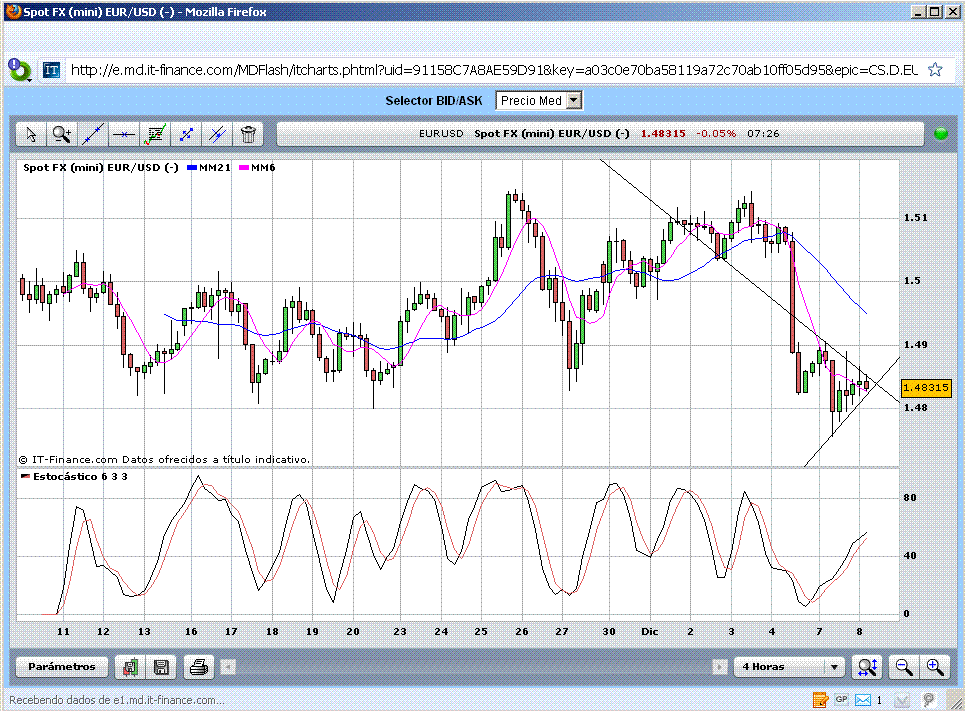The height and width of the screenshot is (711, 965).
Task: Select the trend line drawing tool
Action: (x=93, y=134)
